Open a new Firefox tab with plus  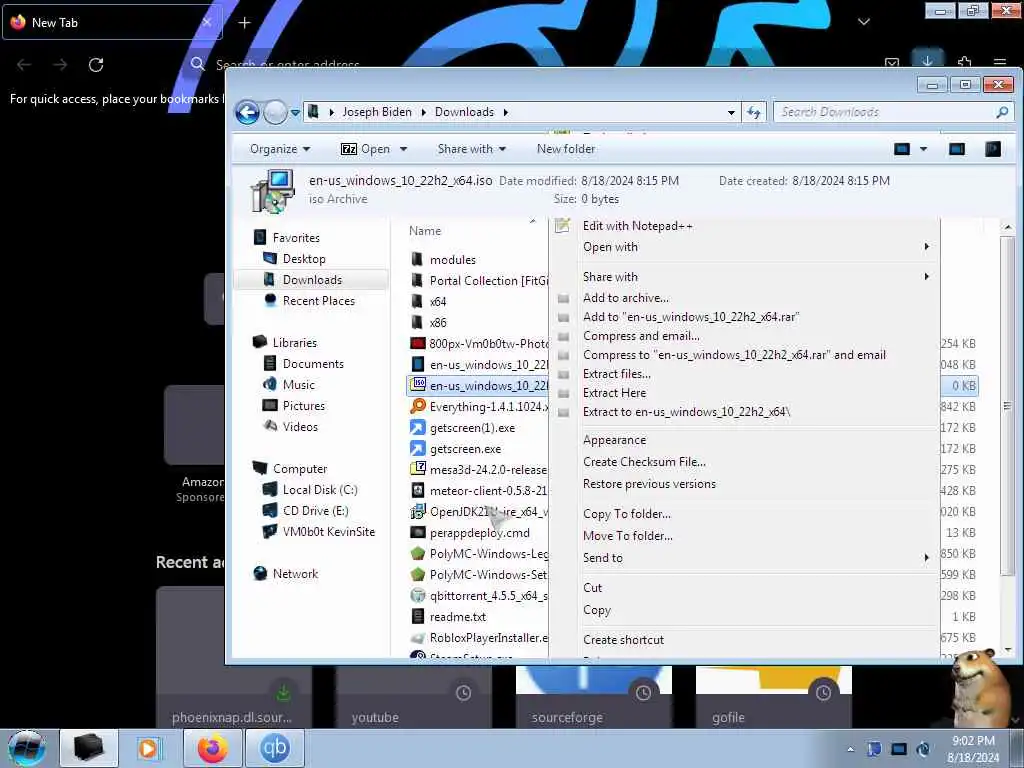click(x=244, y=23)
